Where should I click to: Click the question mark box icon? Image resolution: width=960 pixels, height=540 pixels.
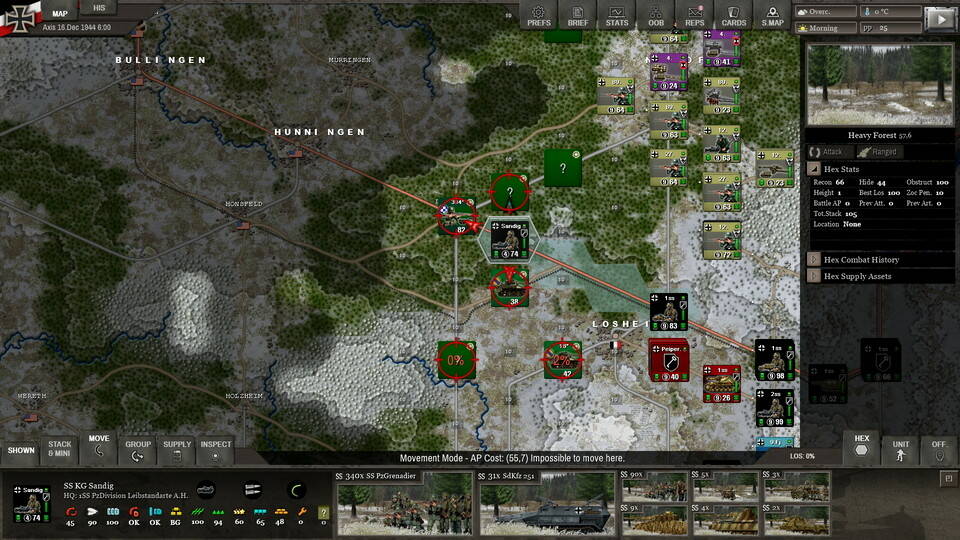(x=323, y=512)
